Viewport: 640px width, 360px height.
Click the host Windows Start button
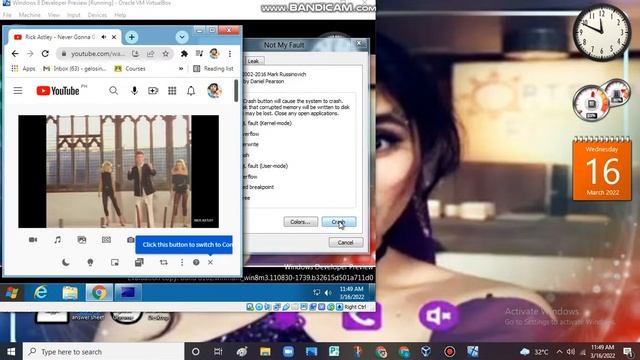pyautogui.click(x=11, y=351)
